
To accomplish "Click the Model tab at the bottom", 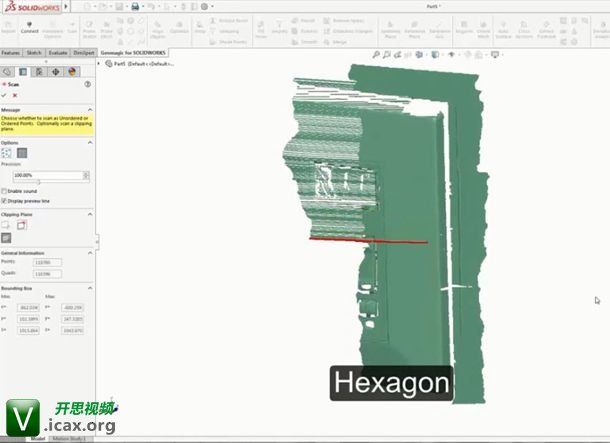I will pyautogui.click(x=38, y=439).
